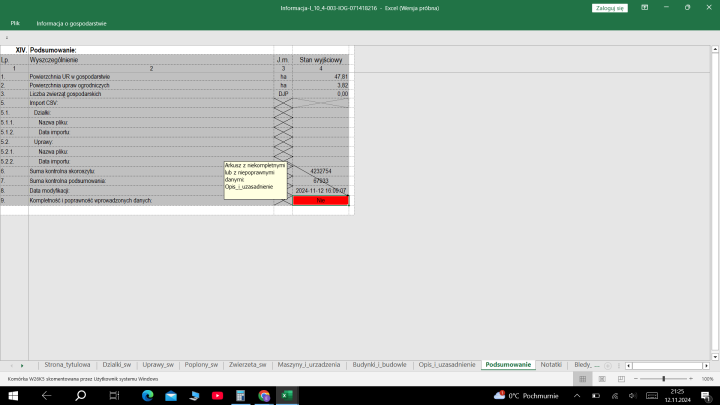720x405 pixels.
Task: Switch to Page Layout view
Action: coord(602,379)
